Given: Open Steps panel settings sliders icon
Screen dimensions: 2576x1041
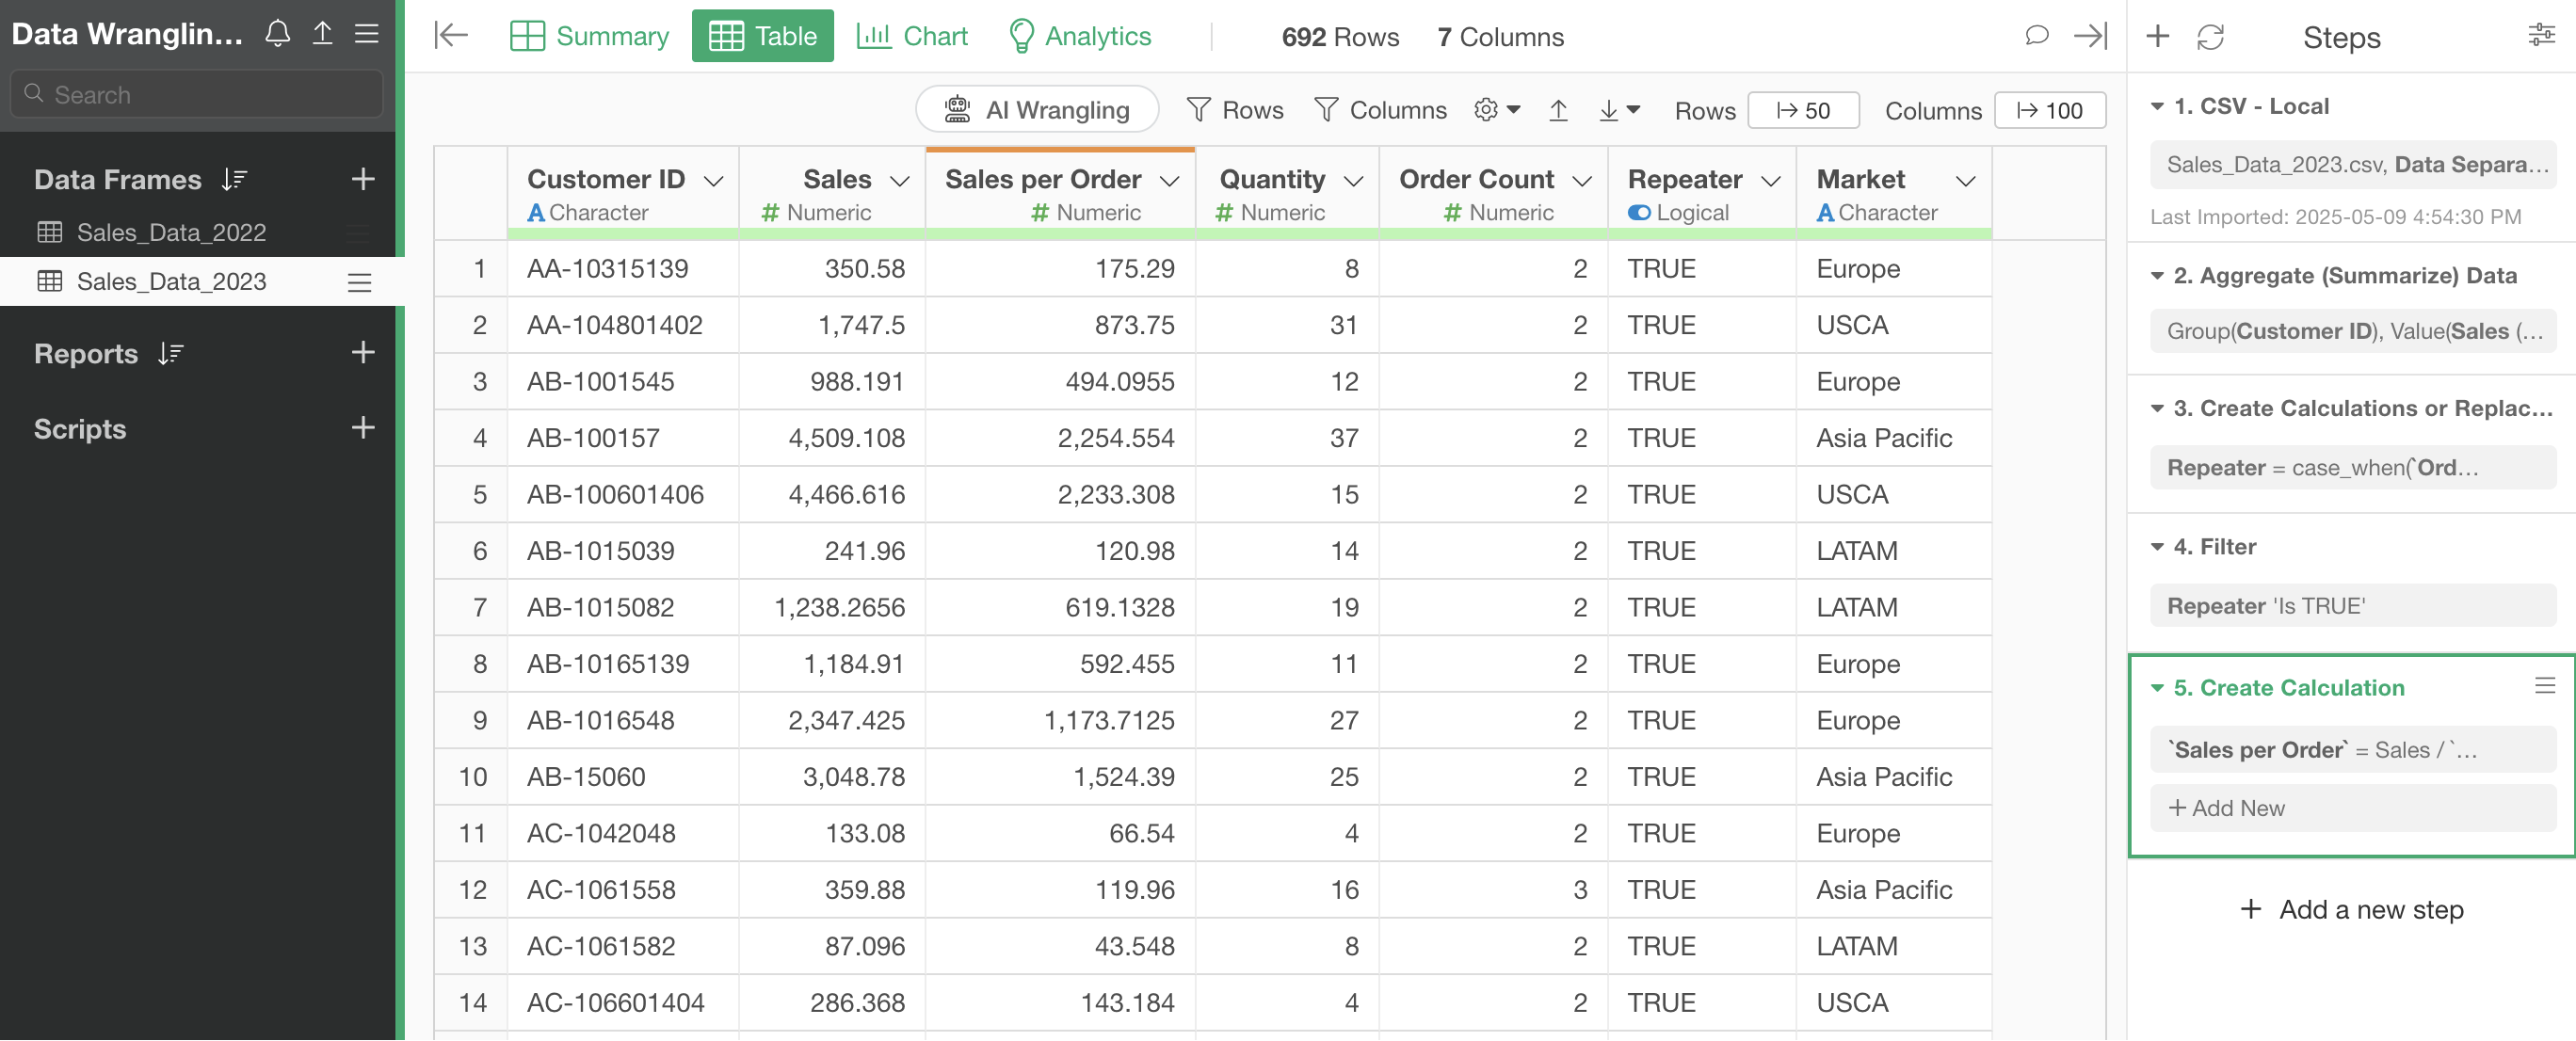Looking at the screenshot, I should [x=2541, y=36].
